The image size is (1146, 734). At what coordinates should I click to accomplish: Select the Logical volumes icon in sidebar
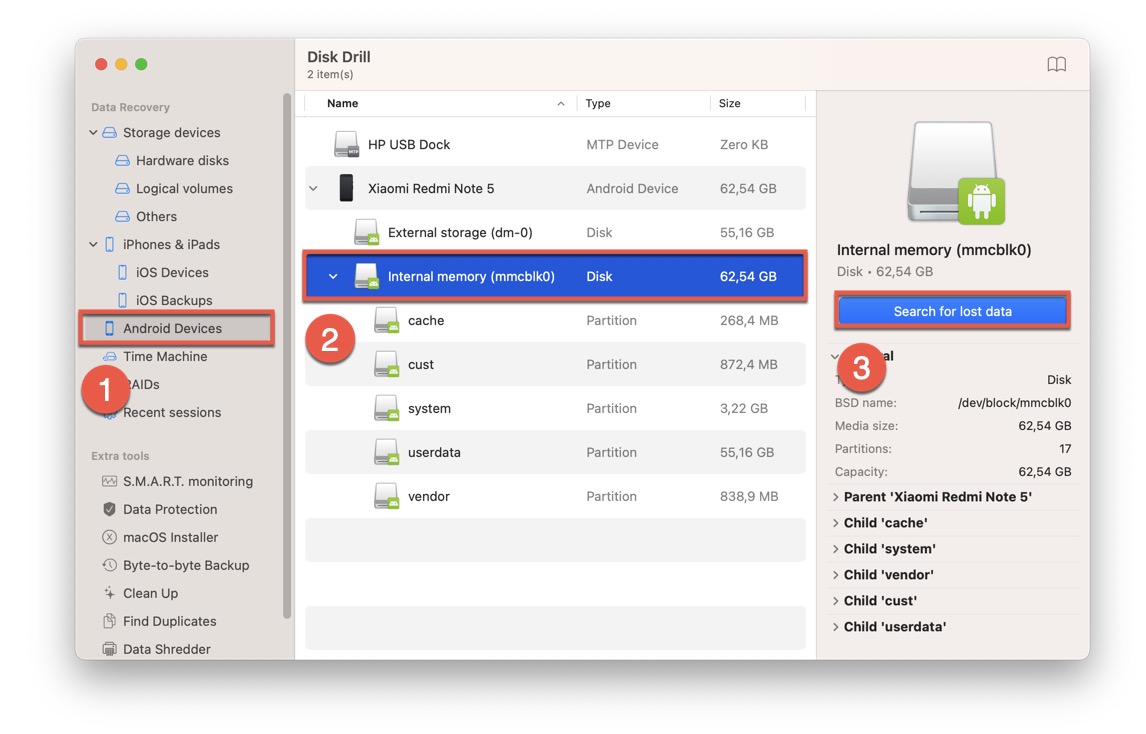122,188
